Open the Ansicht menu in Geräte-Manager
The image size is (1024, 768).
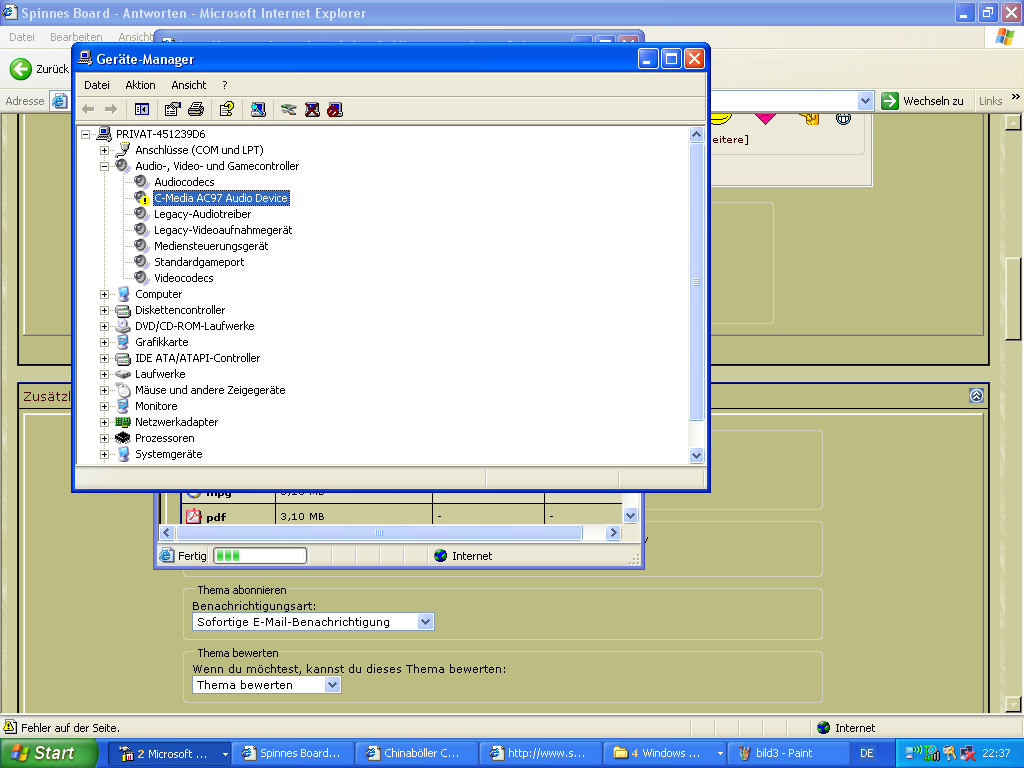point(188,85)
